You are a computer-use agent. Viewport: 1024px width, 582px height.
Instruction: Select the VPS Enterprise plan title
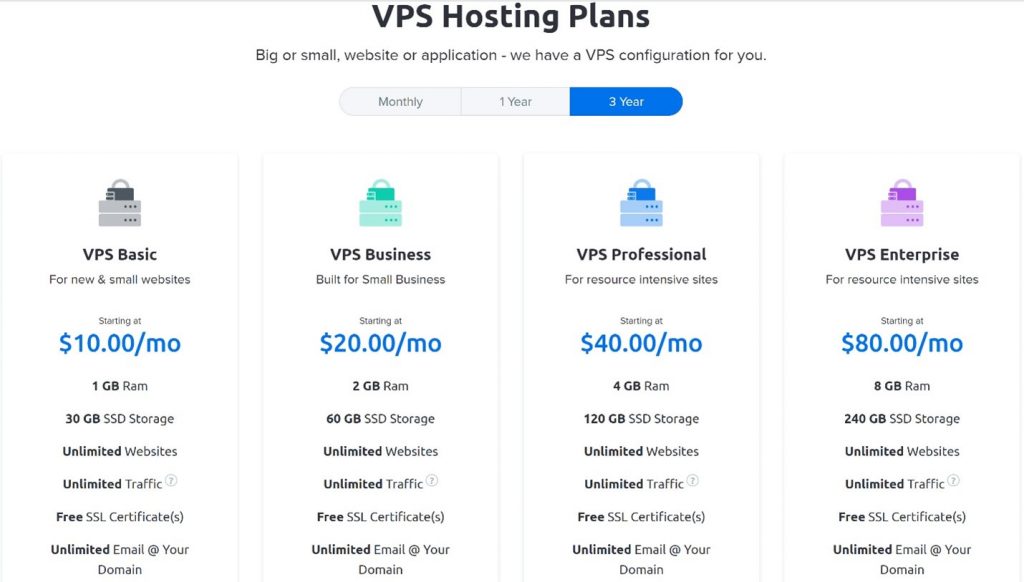coord(902,254)
